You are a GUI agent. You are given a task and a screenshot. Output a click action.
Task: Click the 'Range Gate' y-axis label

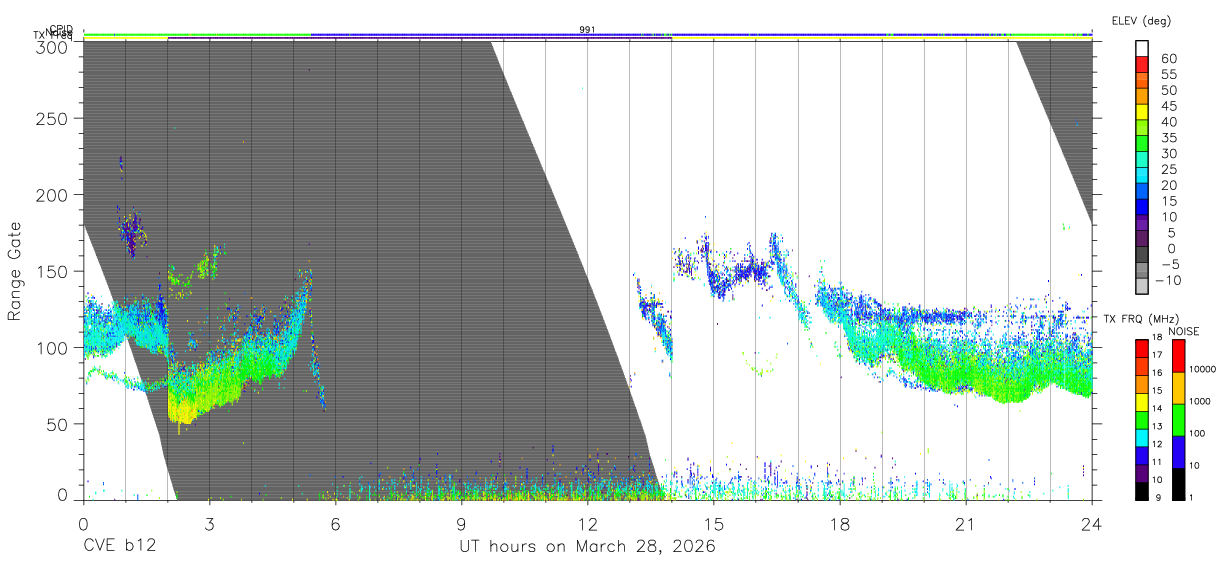[x=16, y=271]
